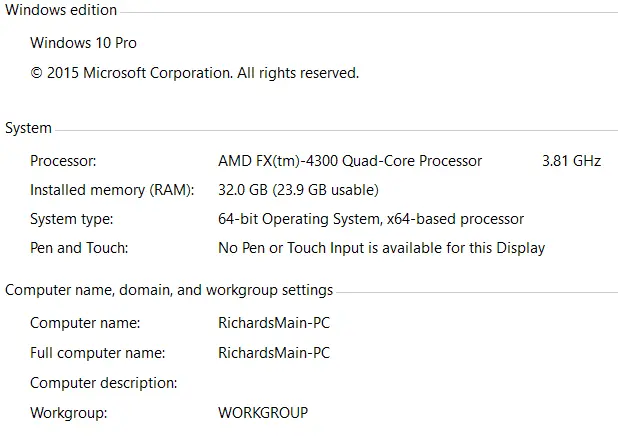Click the Processor label
618x437 pixels.
[x=63, y=160]
